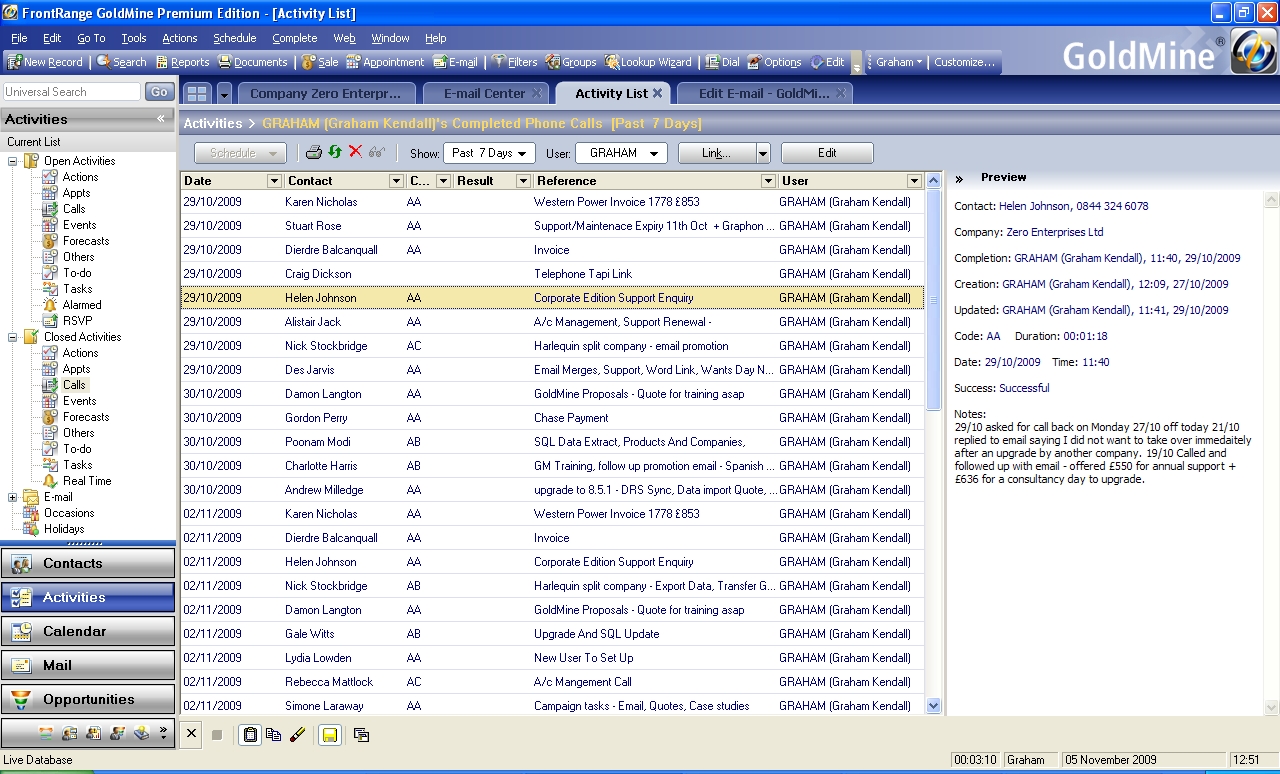Click the Go search button
This screenshot has width=1280, height=774.
(x=160, y=92)
